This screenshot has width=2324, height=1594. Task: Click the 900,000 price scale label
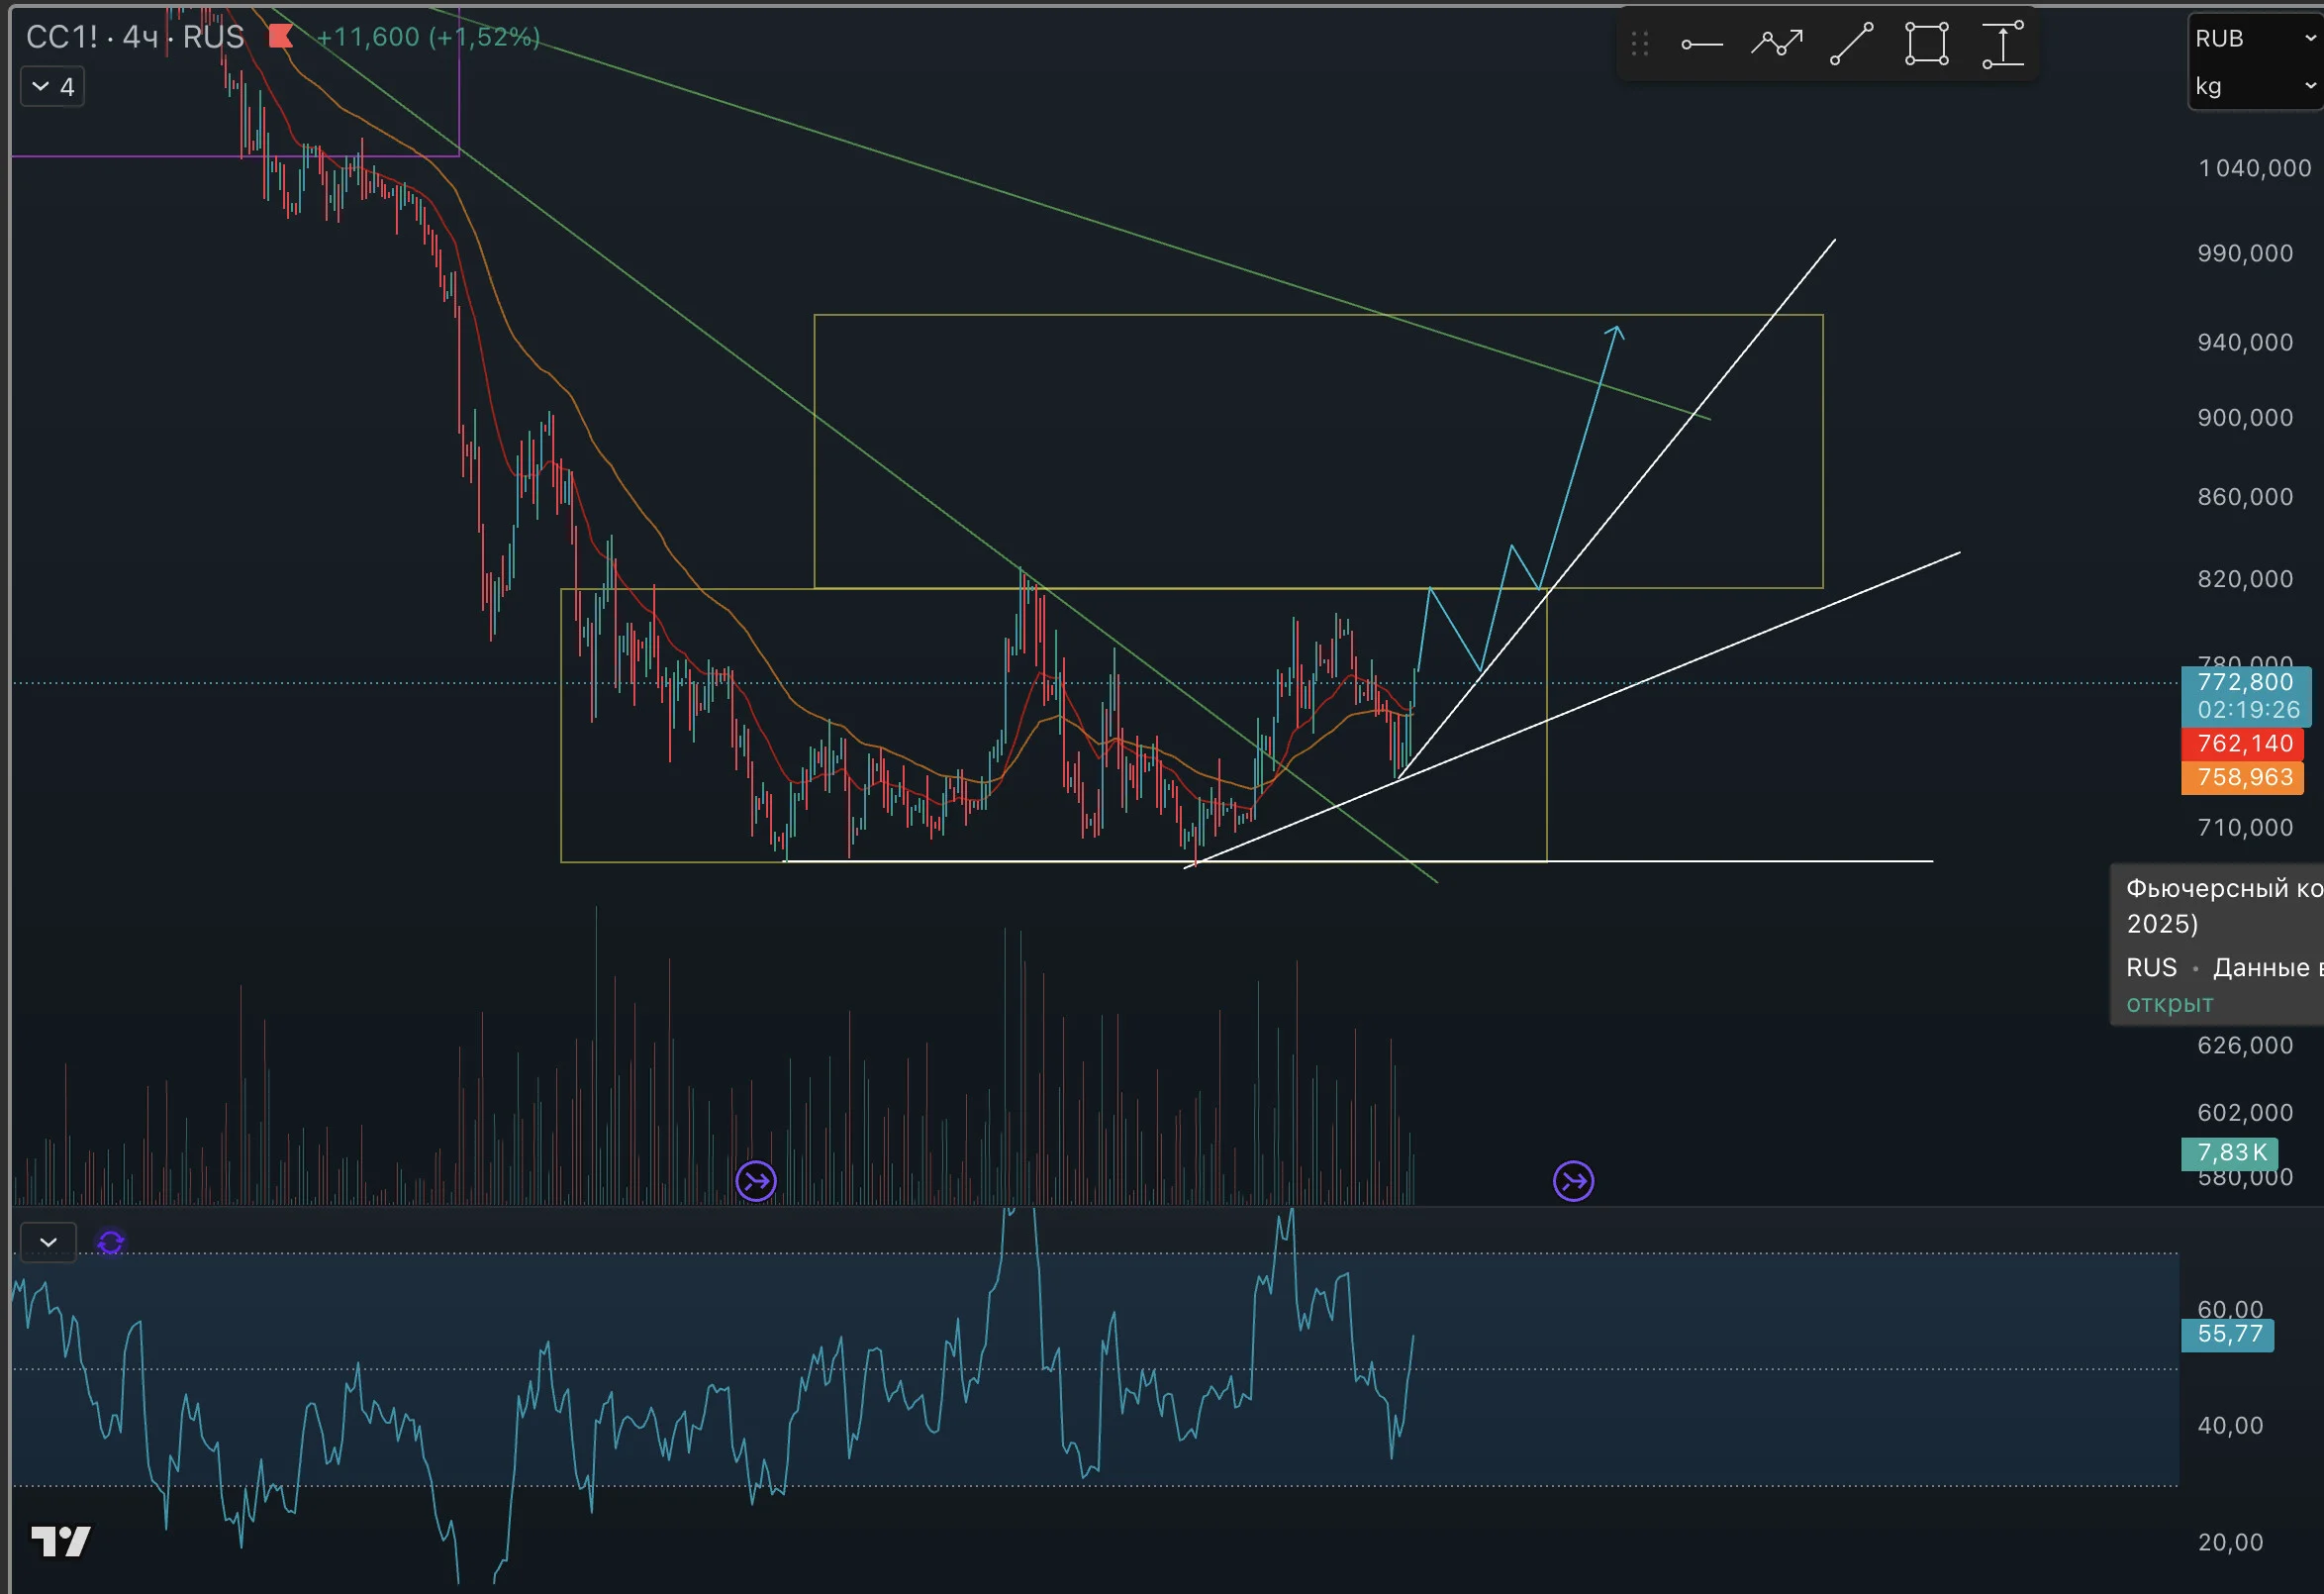point(2245,417)
